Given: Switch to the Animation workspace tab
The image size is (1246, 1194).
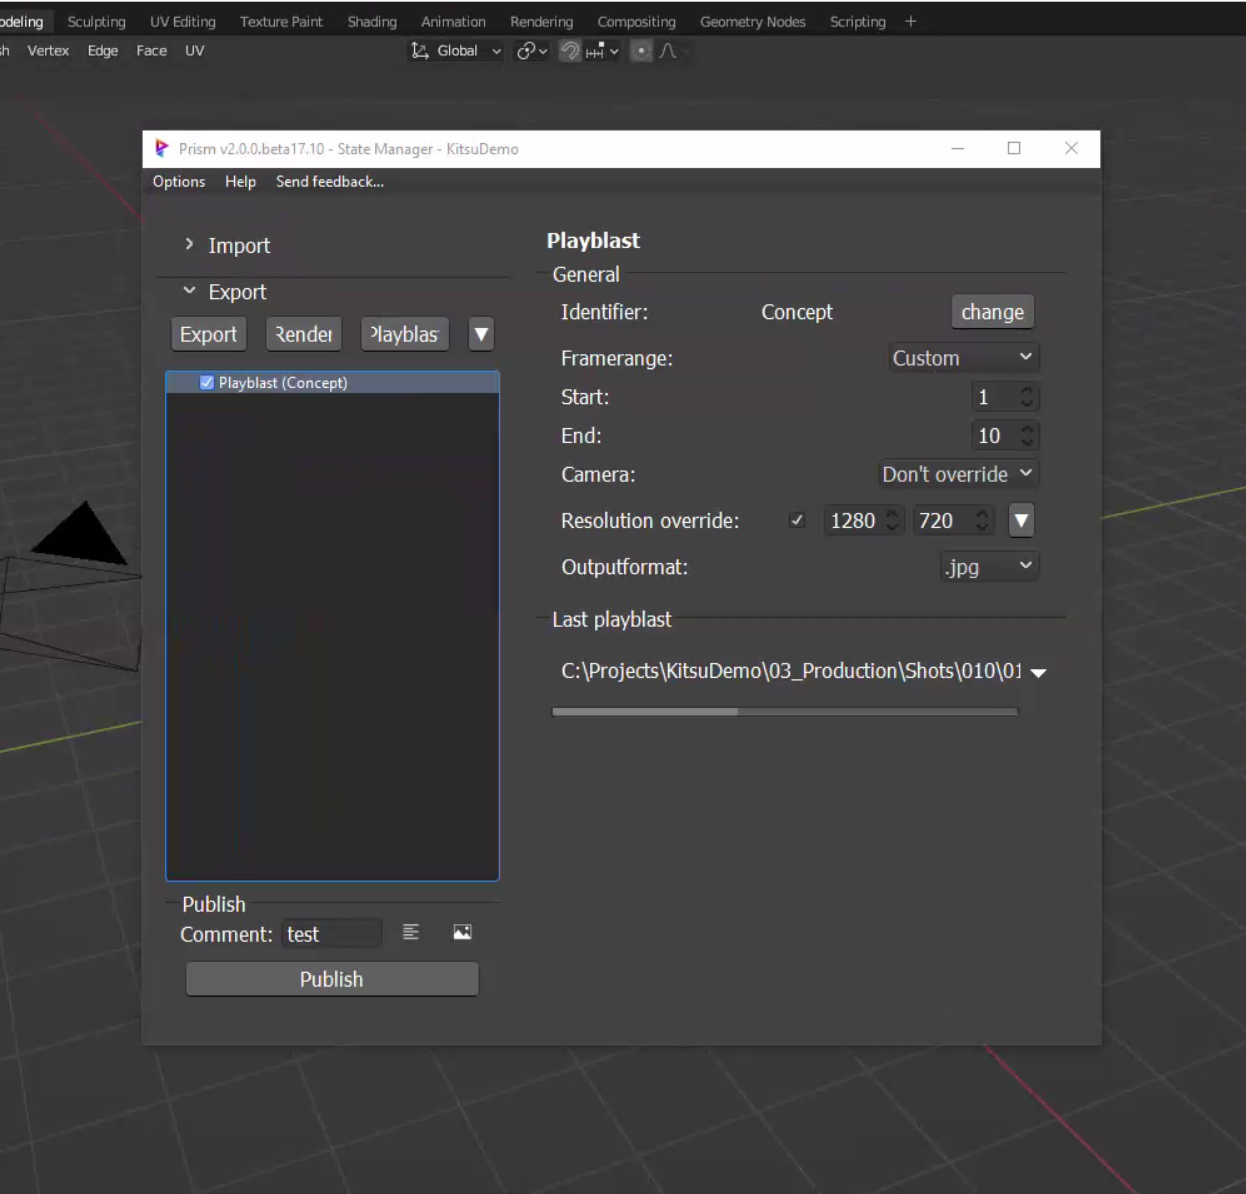Looking at the screenshot, I should click(453, 21).
